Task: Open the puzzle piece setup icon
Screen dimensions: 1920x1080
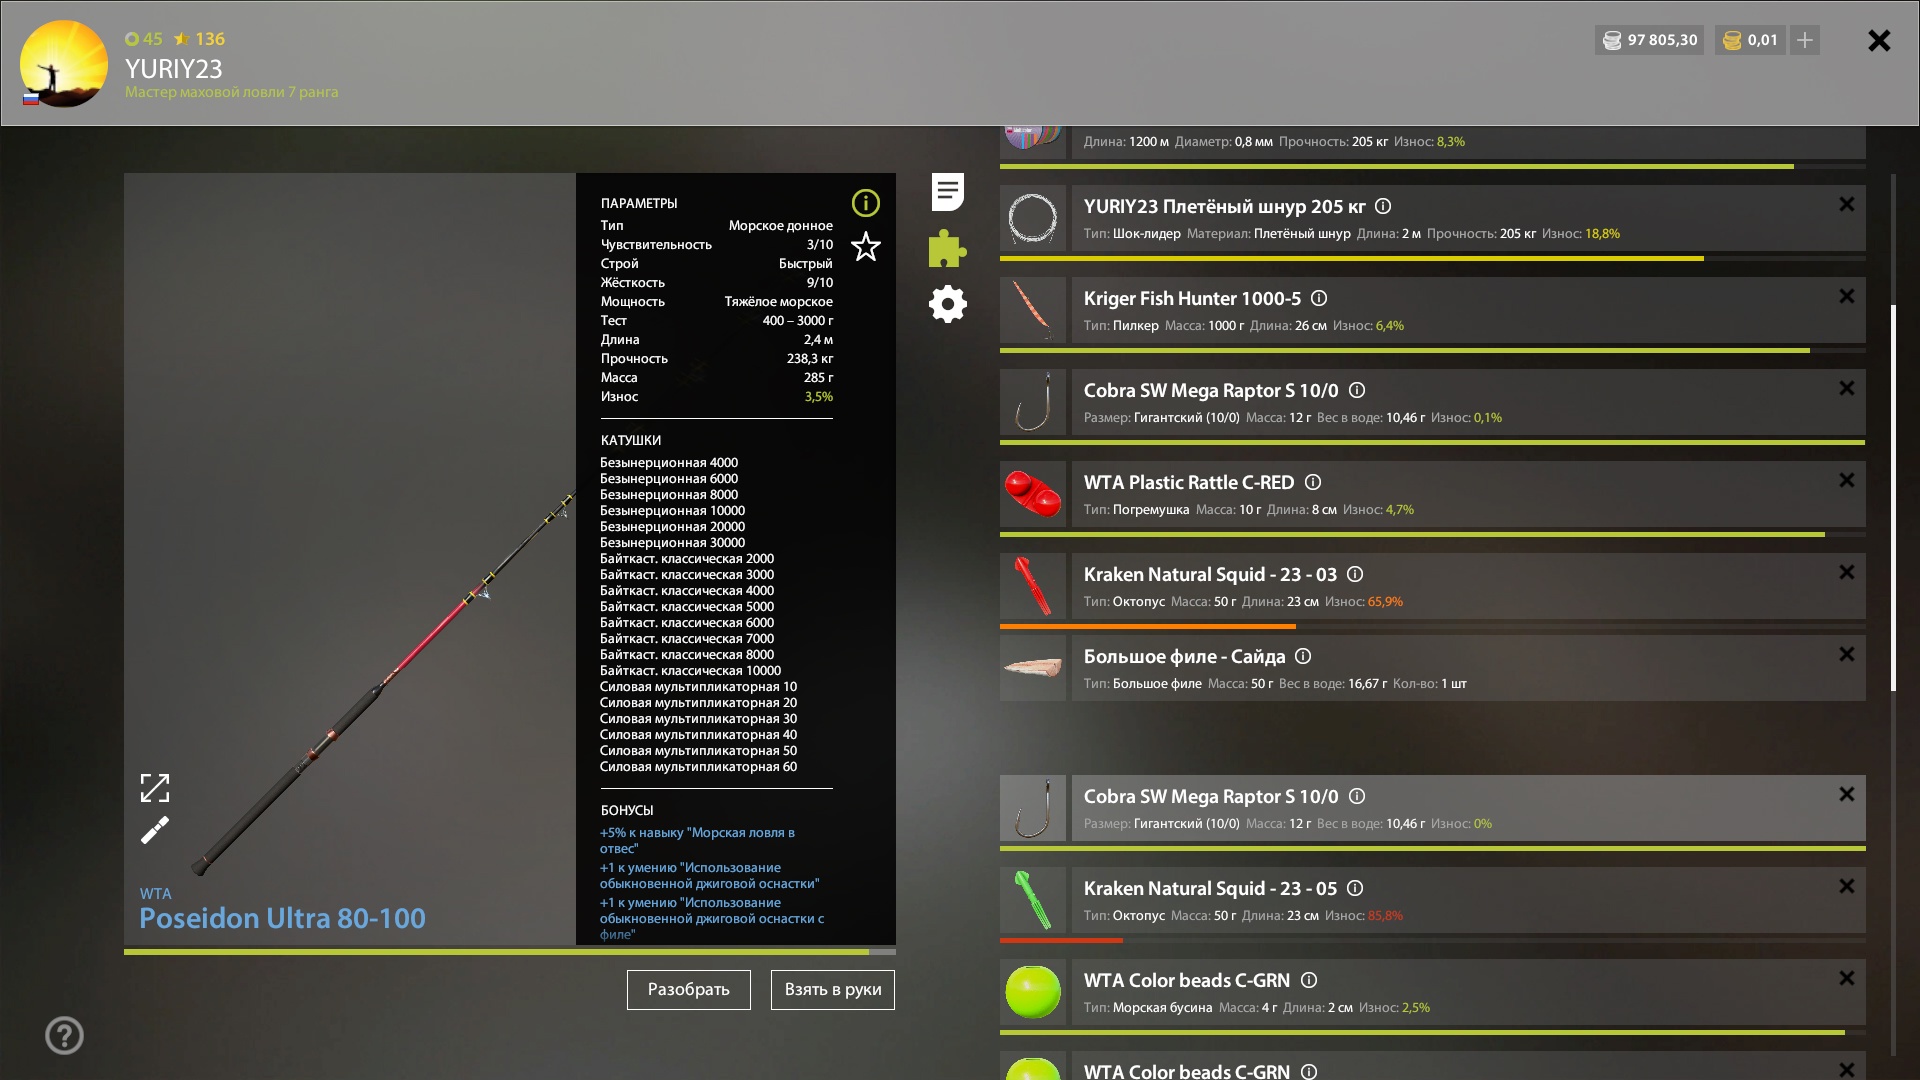Action: 947,248
